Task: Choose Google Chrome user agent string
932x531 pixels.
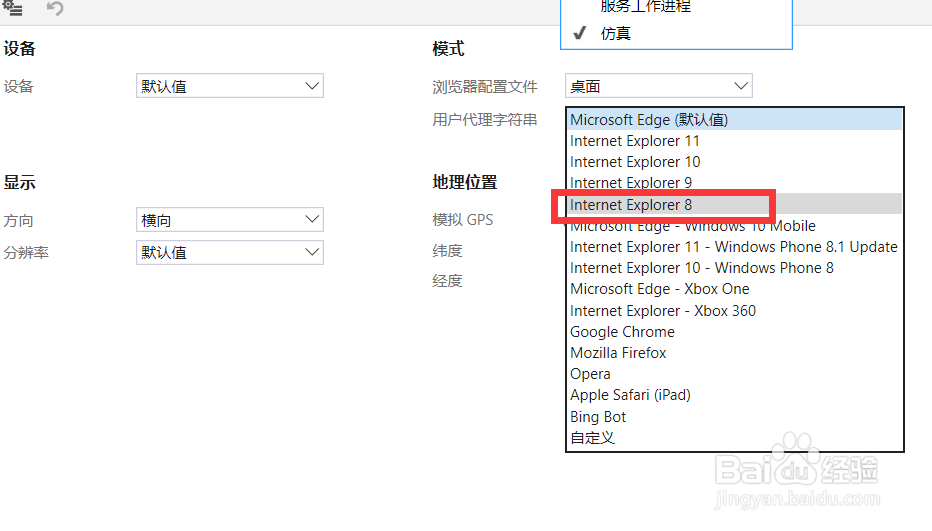Action: pos(622,332)
